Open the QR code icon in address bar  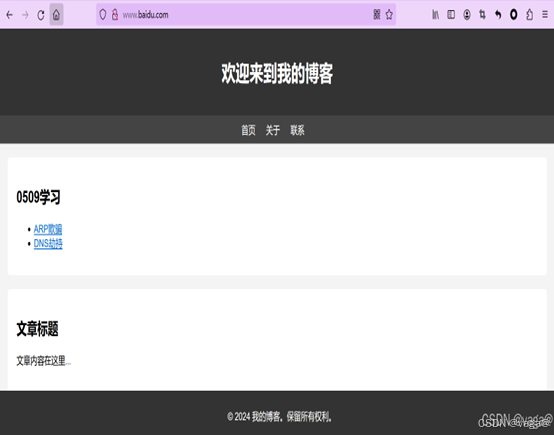point(377,14)
